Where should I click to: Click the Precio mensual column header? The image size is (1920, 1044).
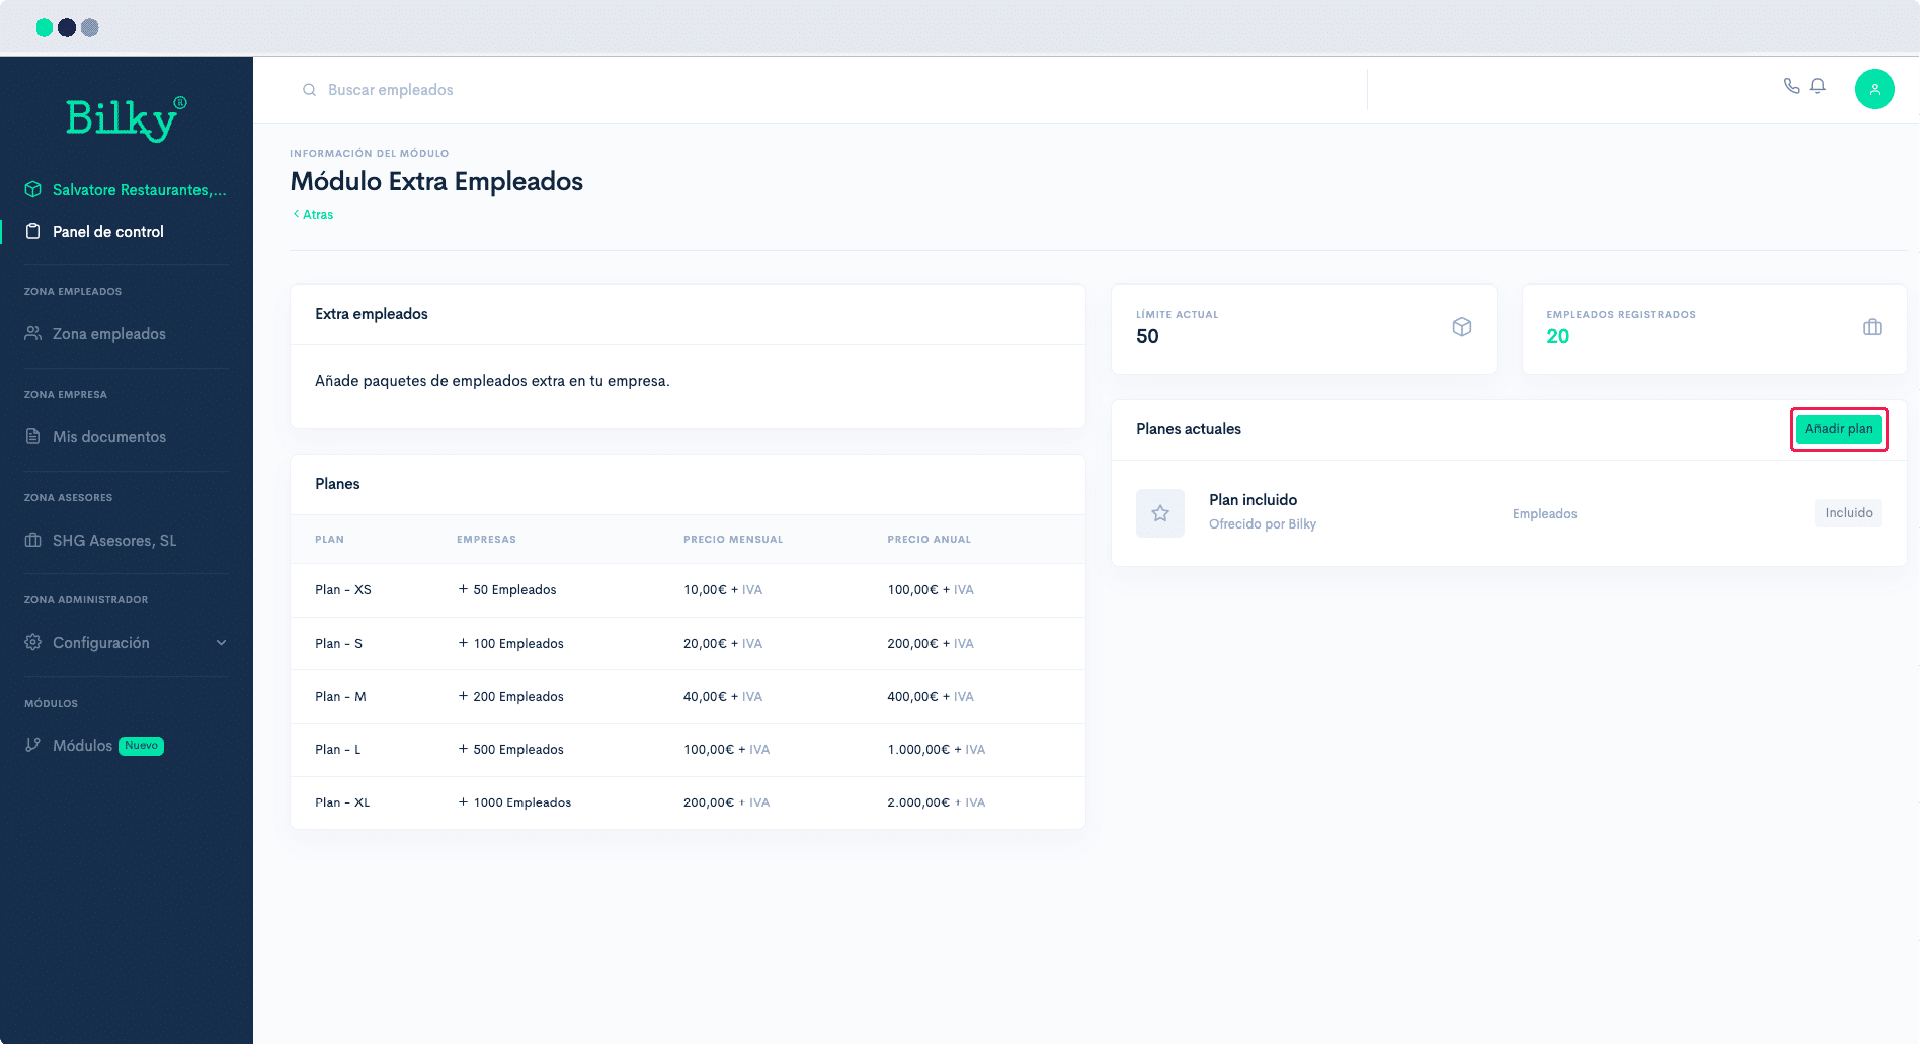tap(733, 540)
